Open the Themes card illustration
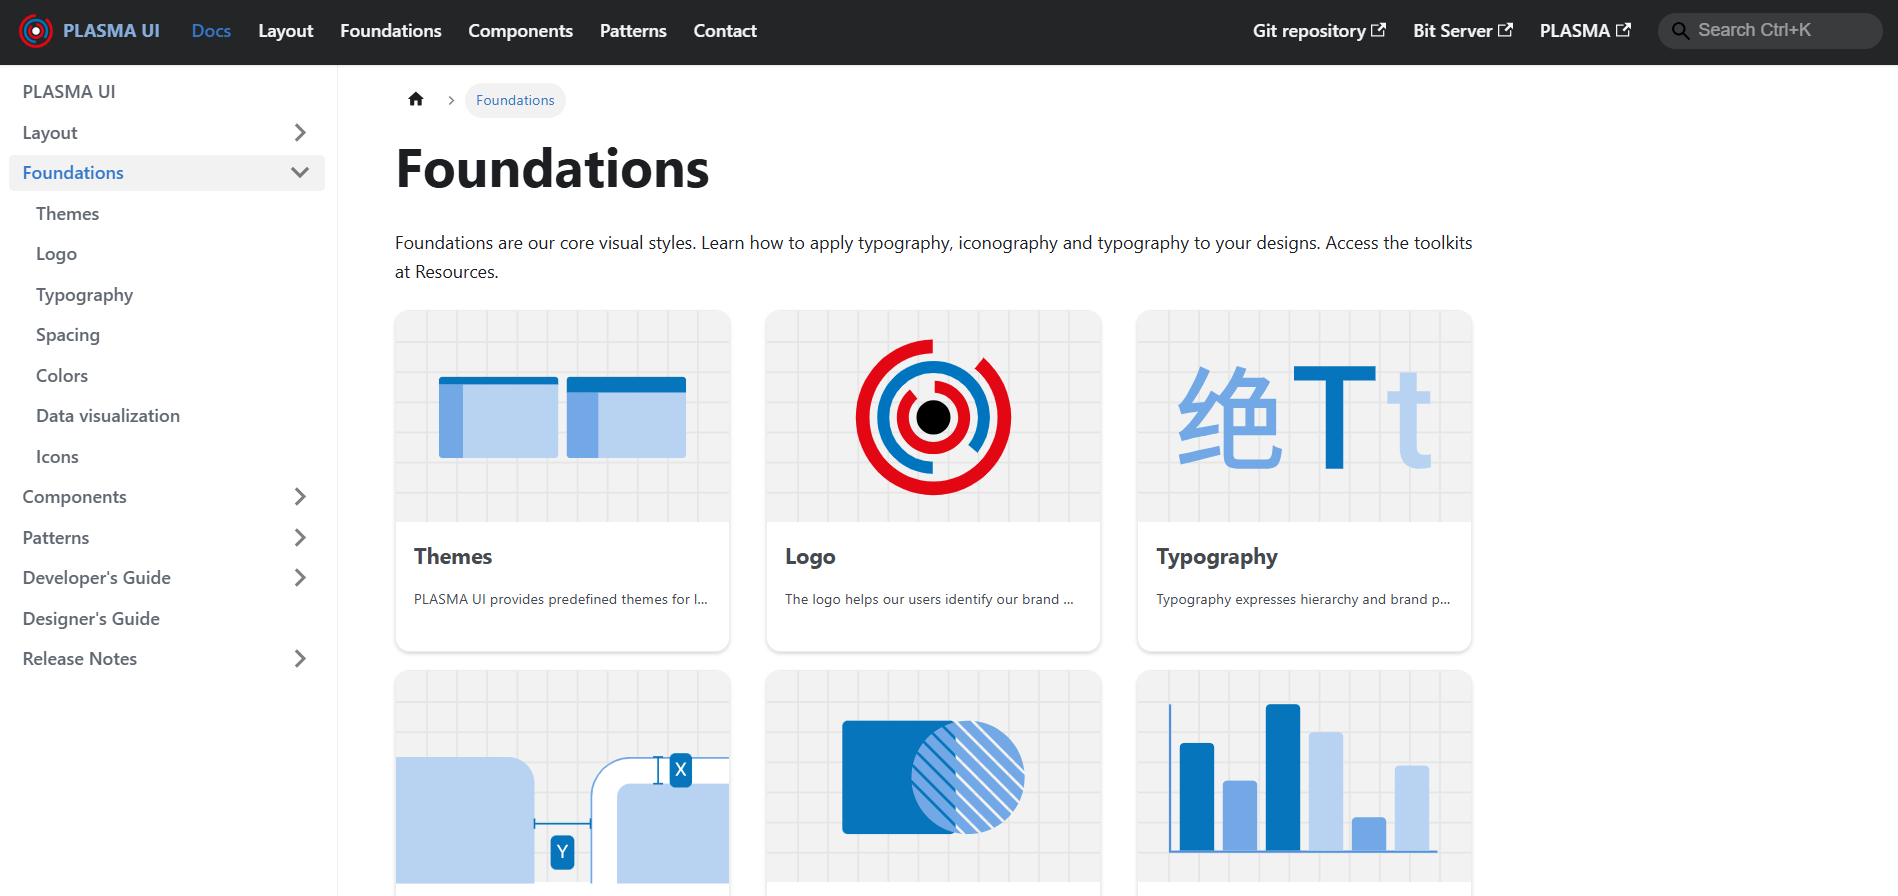 click(x=563, y=416)
